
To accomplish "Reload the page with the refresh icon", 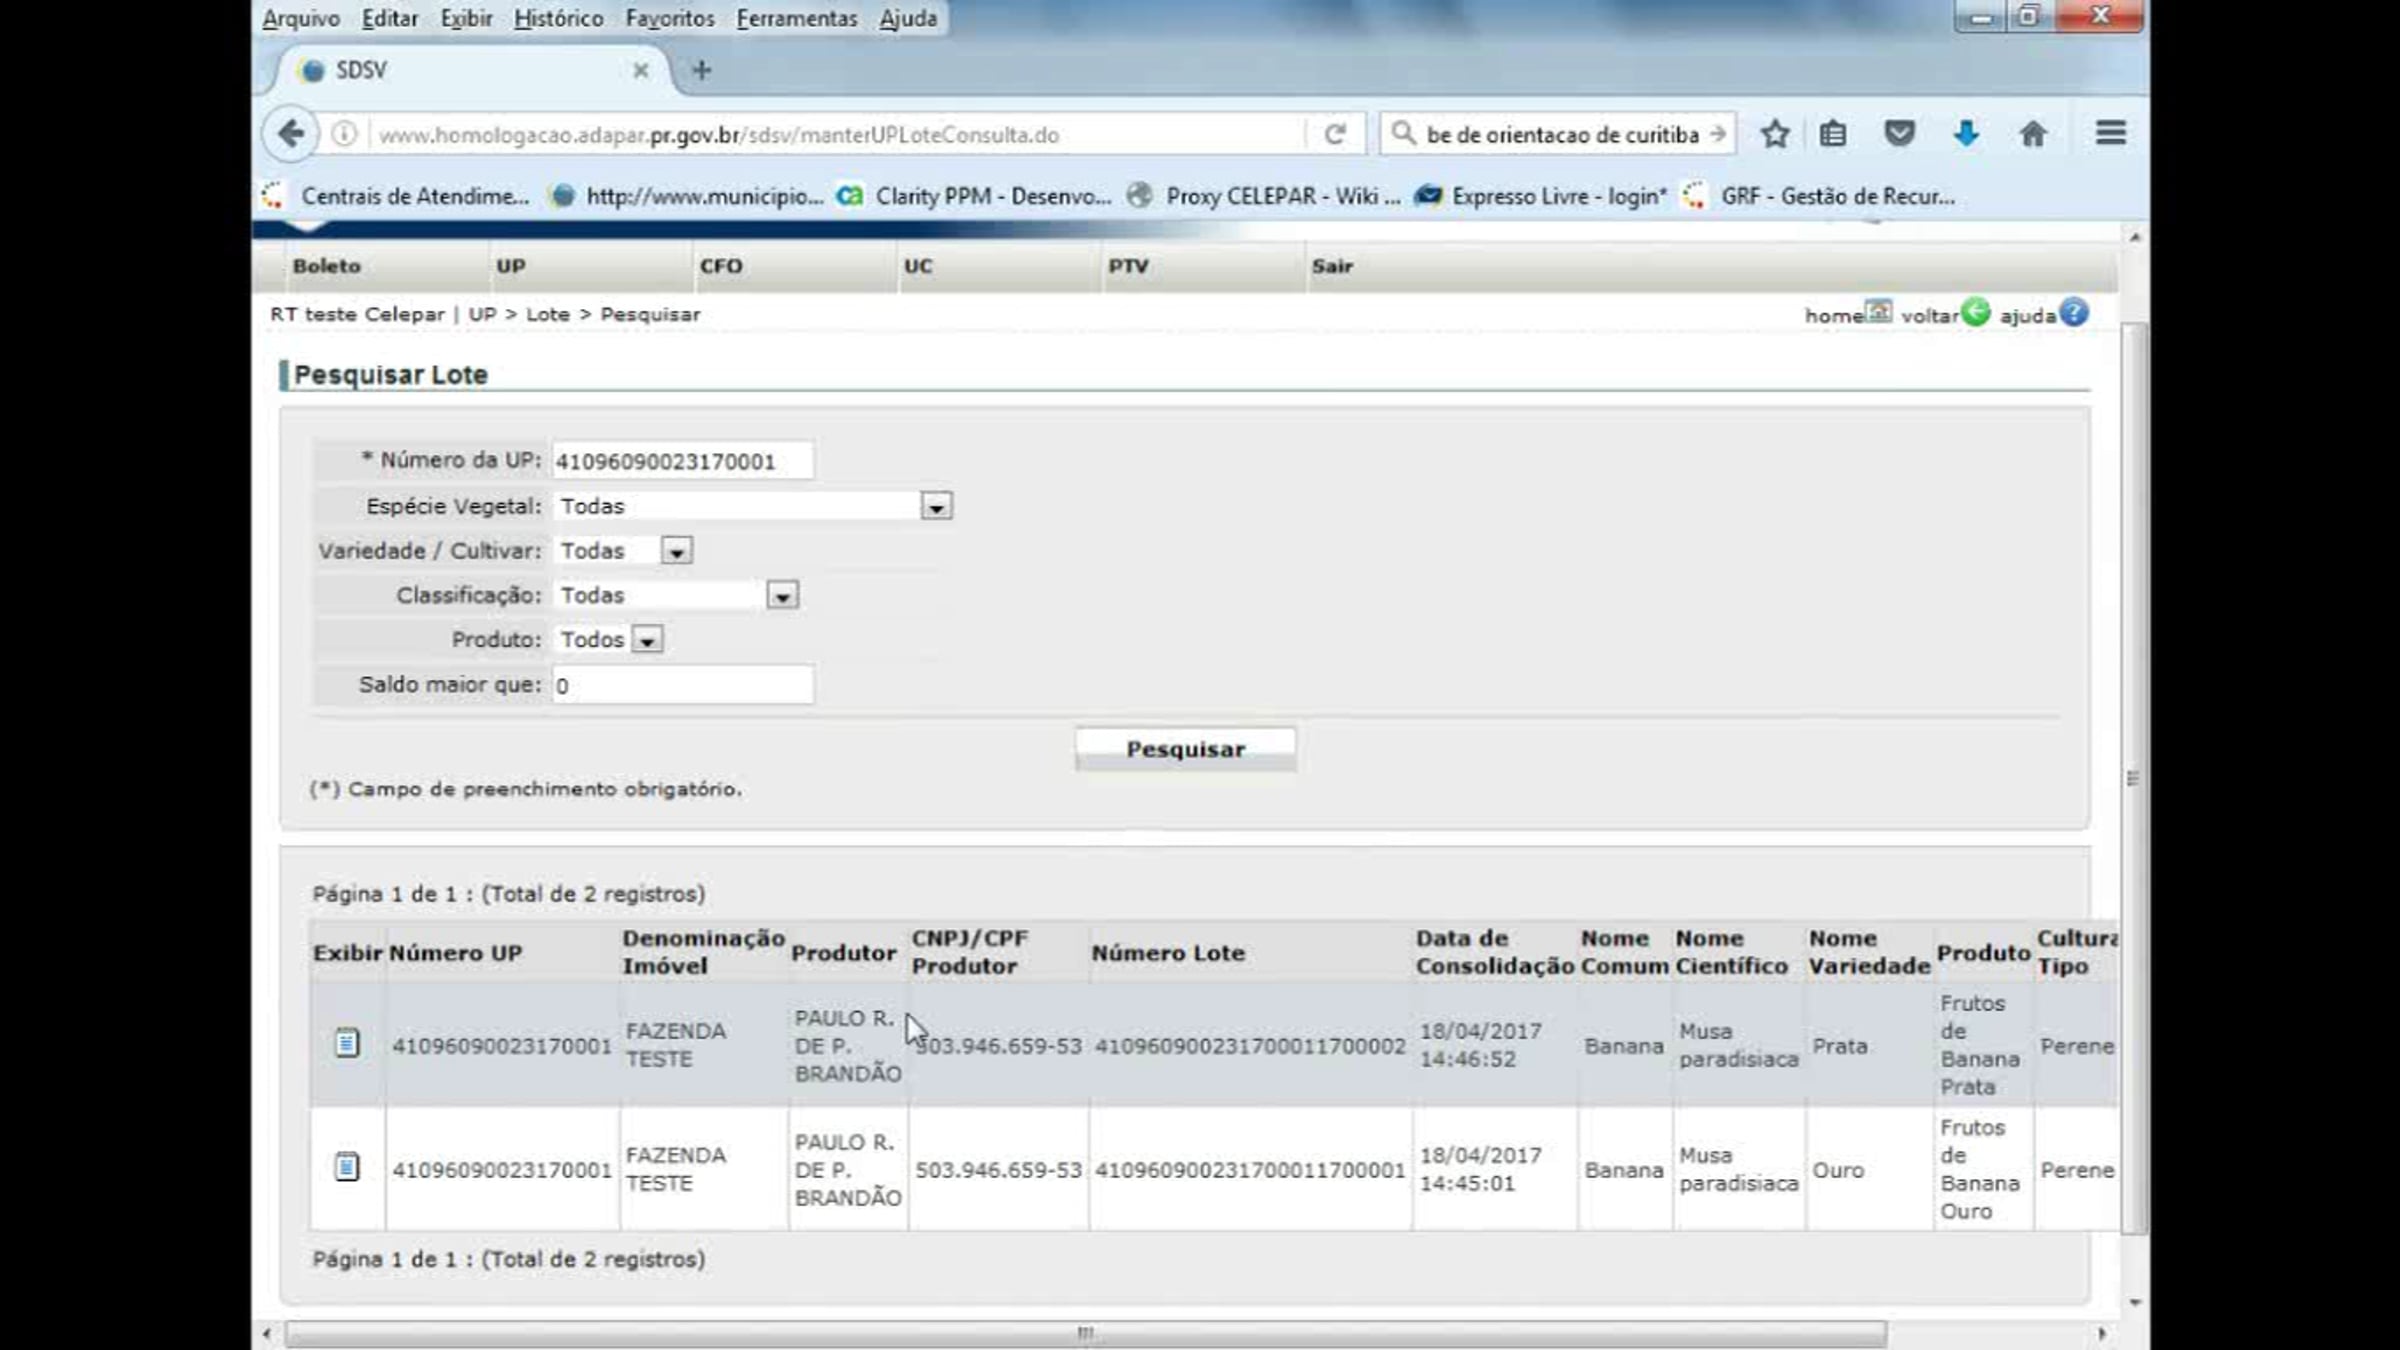I will pos(1335,134).
